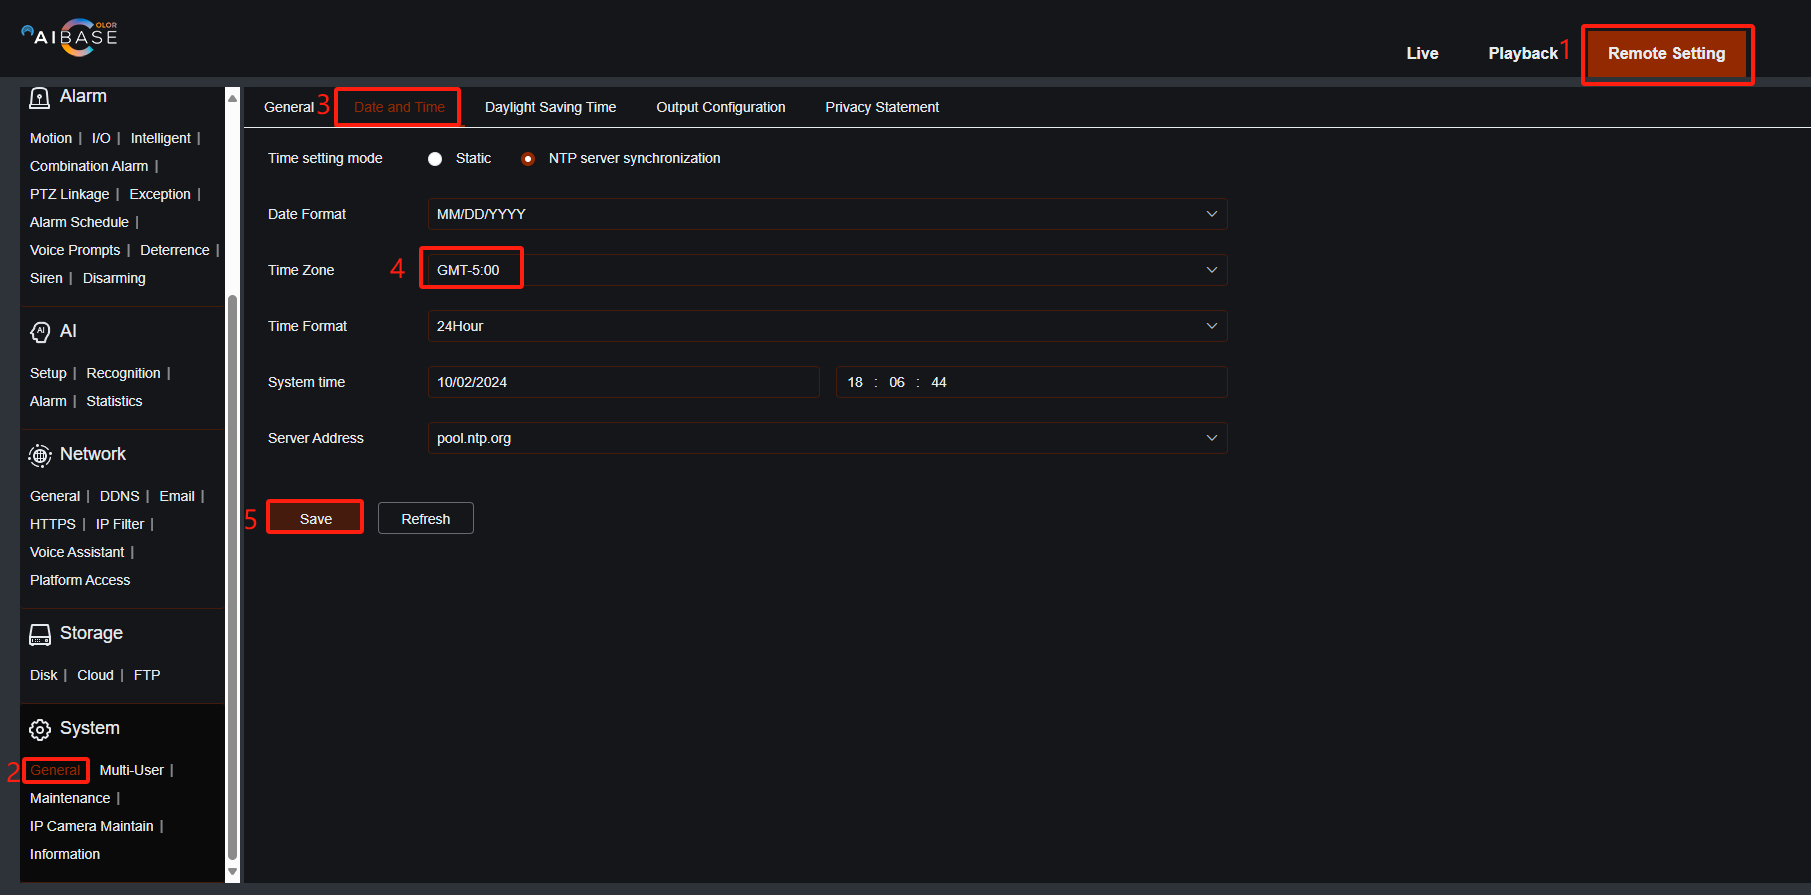The image size is (1811, 895).
Task: Click the Alarm section bell icon
Action: point(39,97)
